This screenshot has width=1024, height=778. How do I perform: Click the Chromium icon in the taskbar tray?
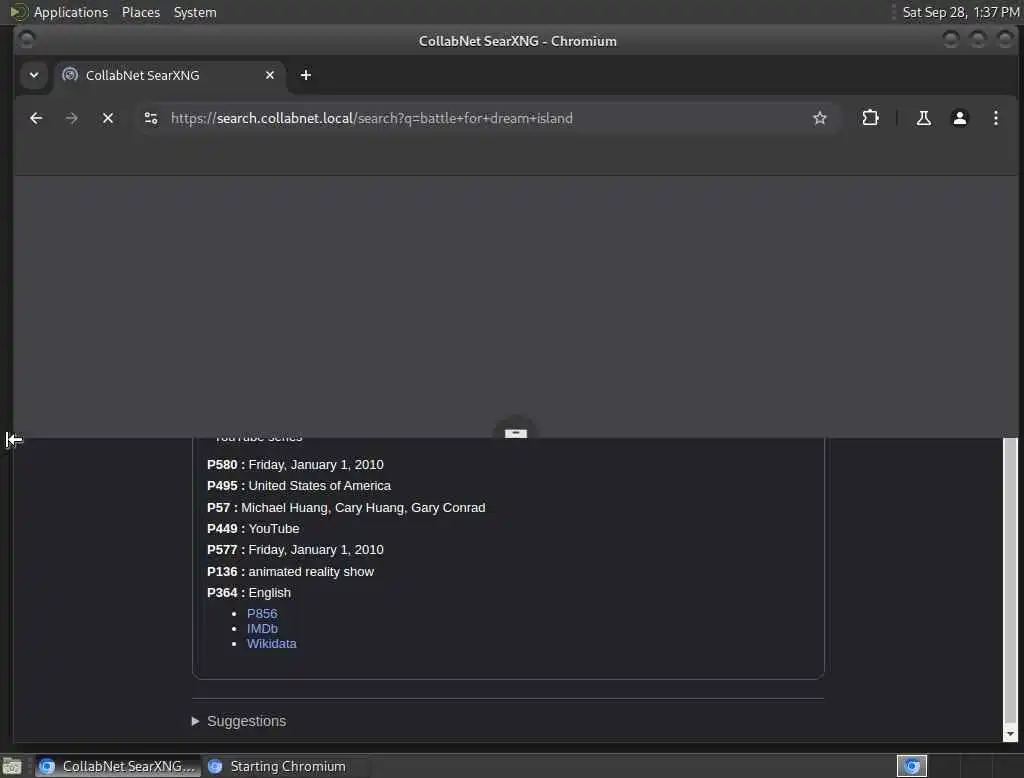[x=912, y=766]
